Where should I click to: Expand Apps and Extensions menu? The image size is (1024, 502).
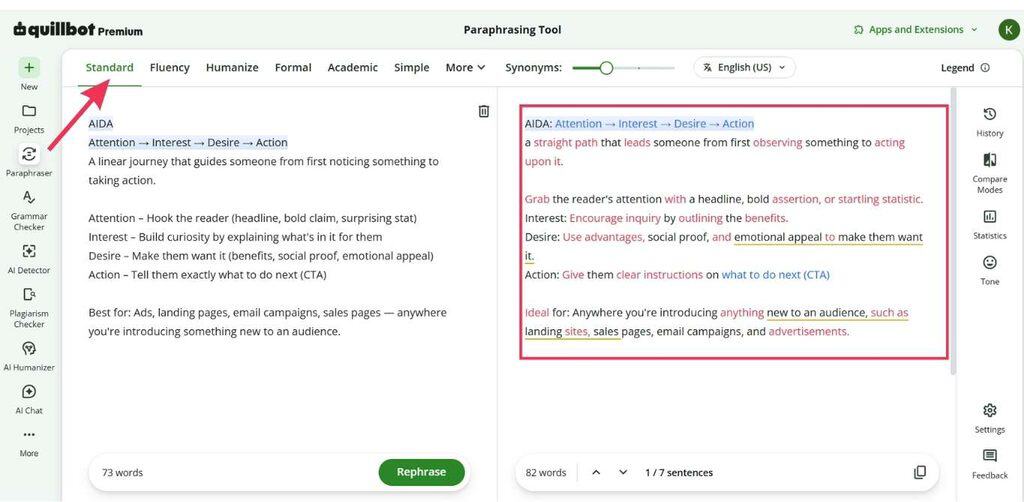click(x=916, y=30)
